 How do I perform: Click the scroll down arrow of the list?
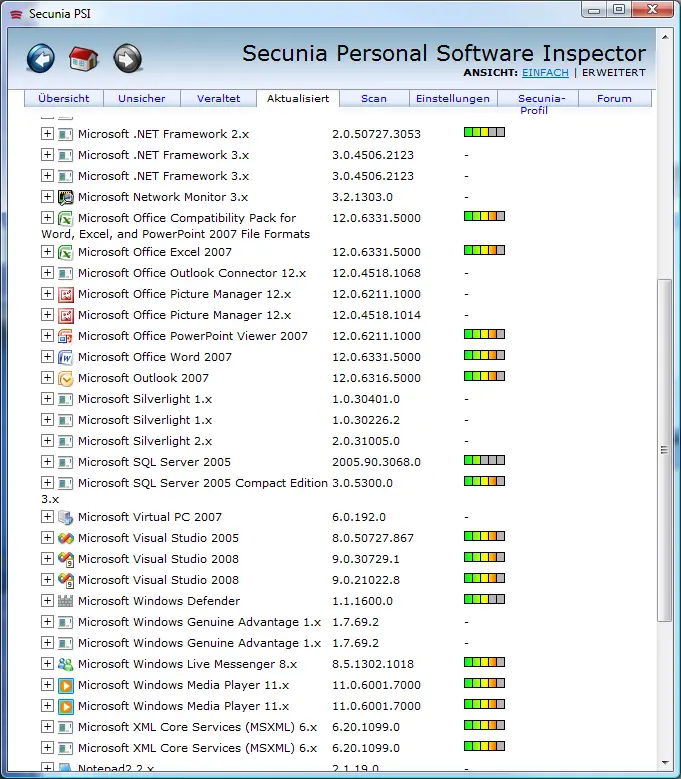(x=665, y=763)
